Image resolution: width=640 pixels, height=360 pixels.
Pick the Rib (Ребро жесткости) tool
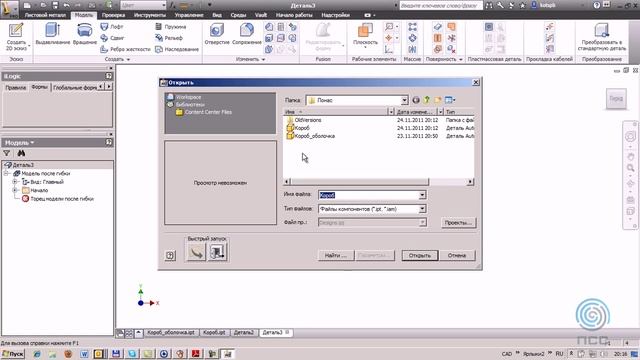click(x=125, y=49)
